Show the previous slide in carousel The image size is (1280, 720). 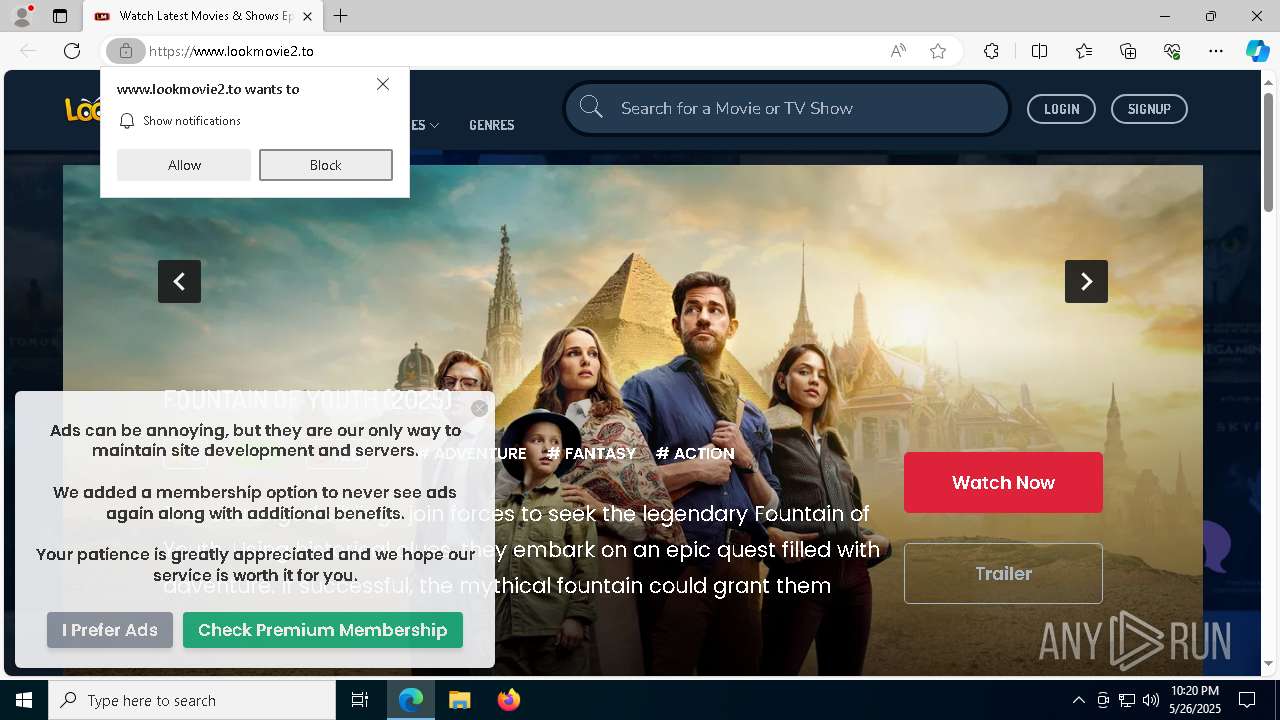(179, 282)
